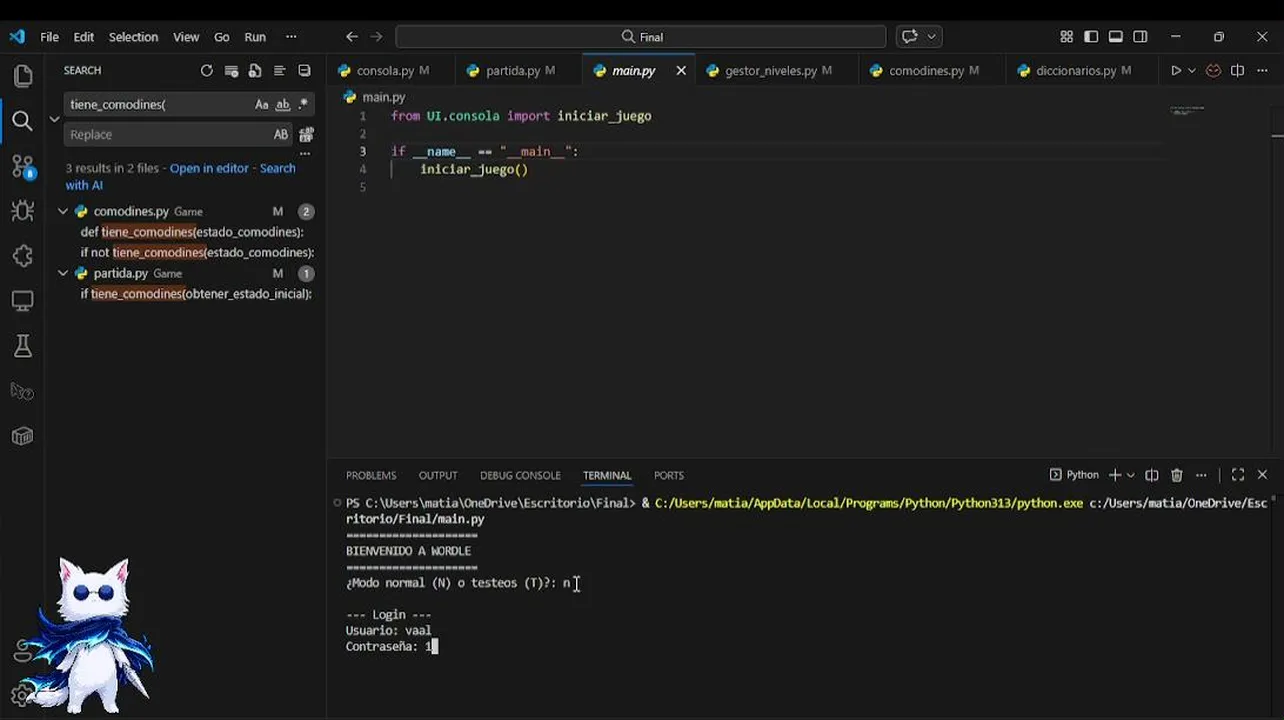The width and height of the screenshot is (1284, 720).
Task: Switch to the PROBLEMS panel tab
Action: [371, 475]
